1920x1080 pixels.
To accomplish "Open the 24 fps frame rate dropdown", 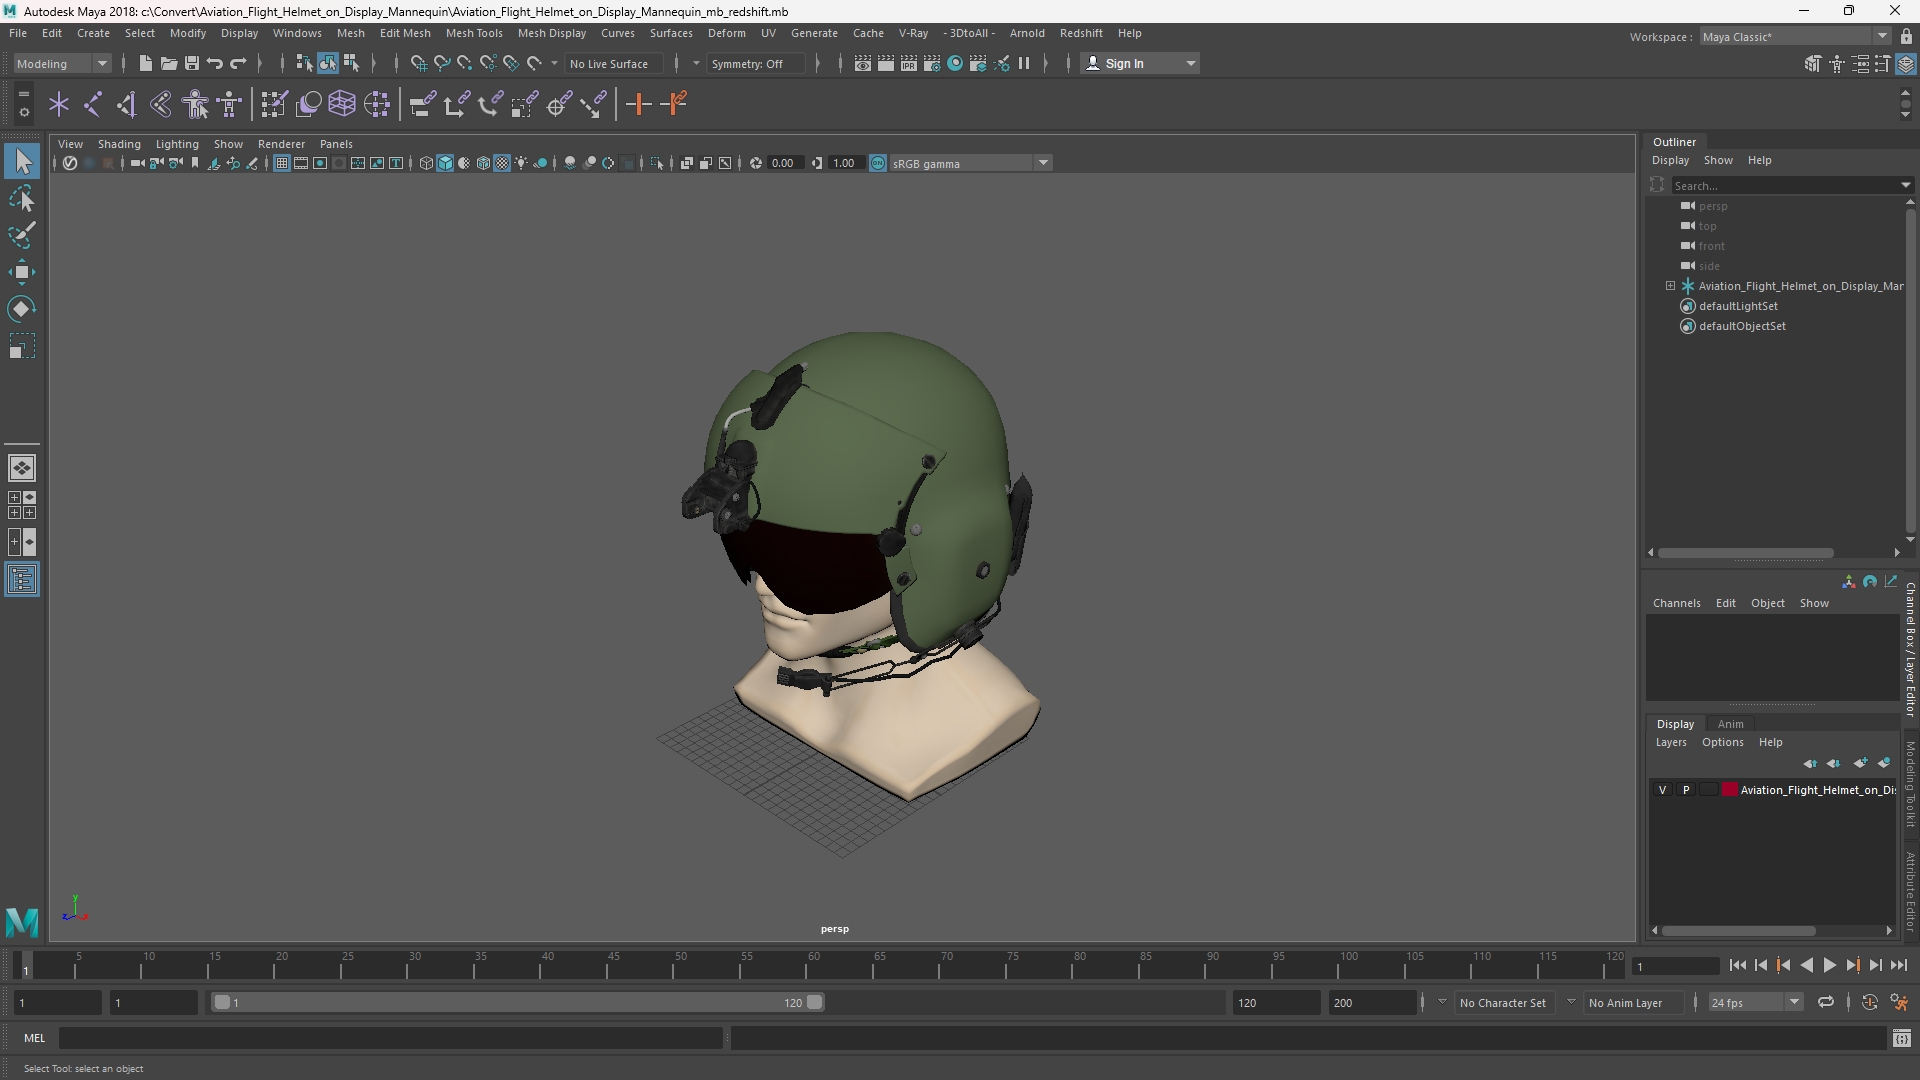I will coord(1755,1002).
